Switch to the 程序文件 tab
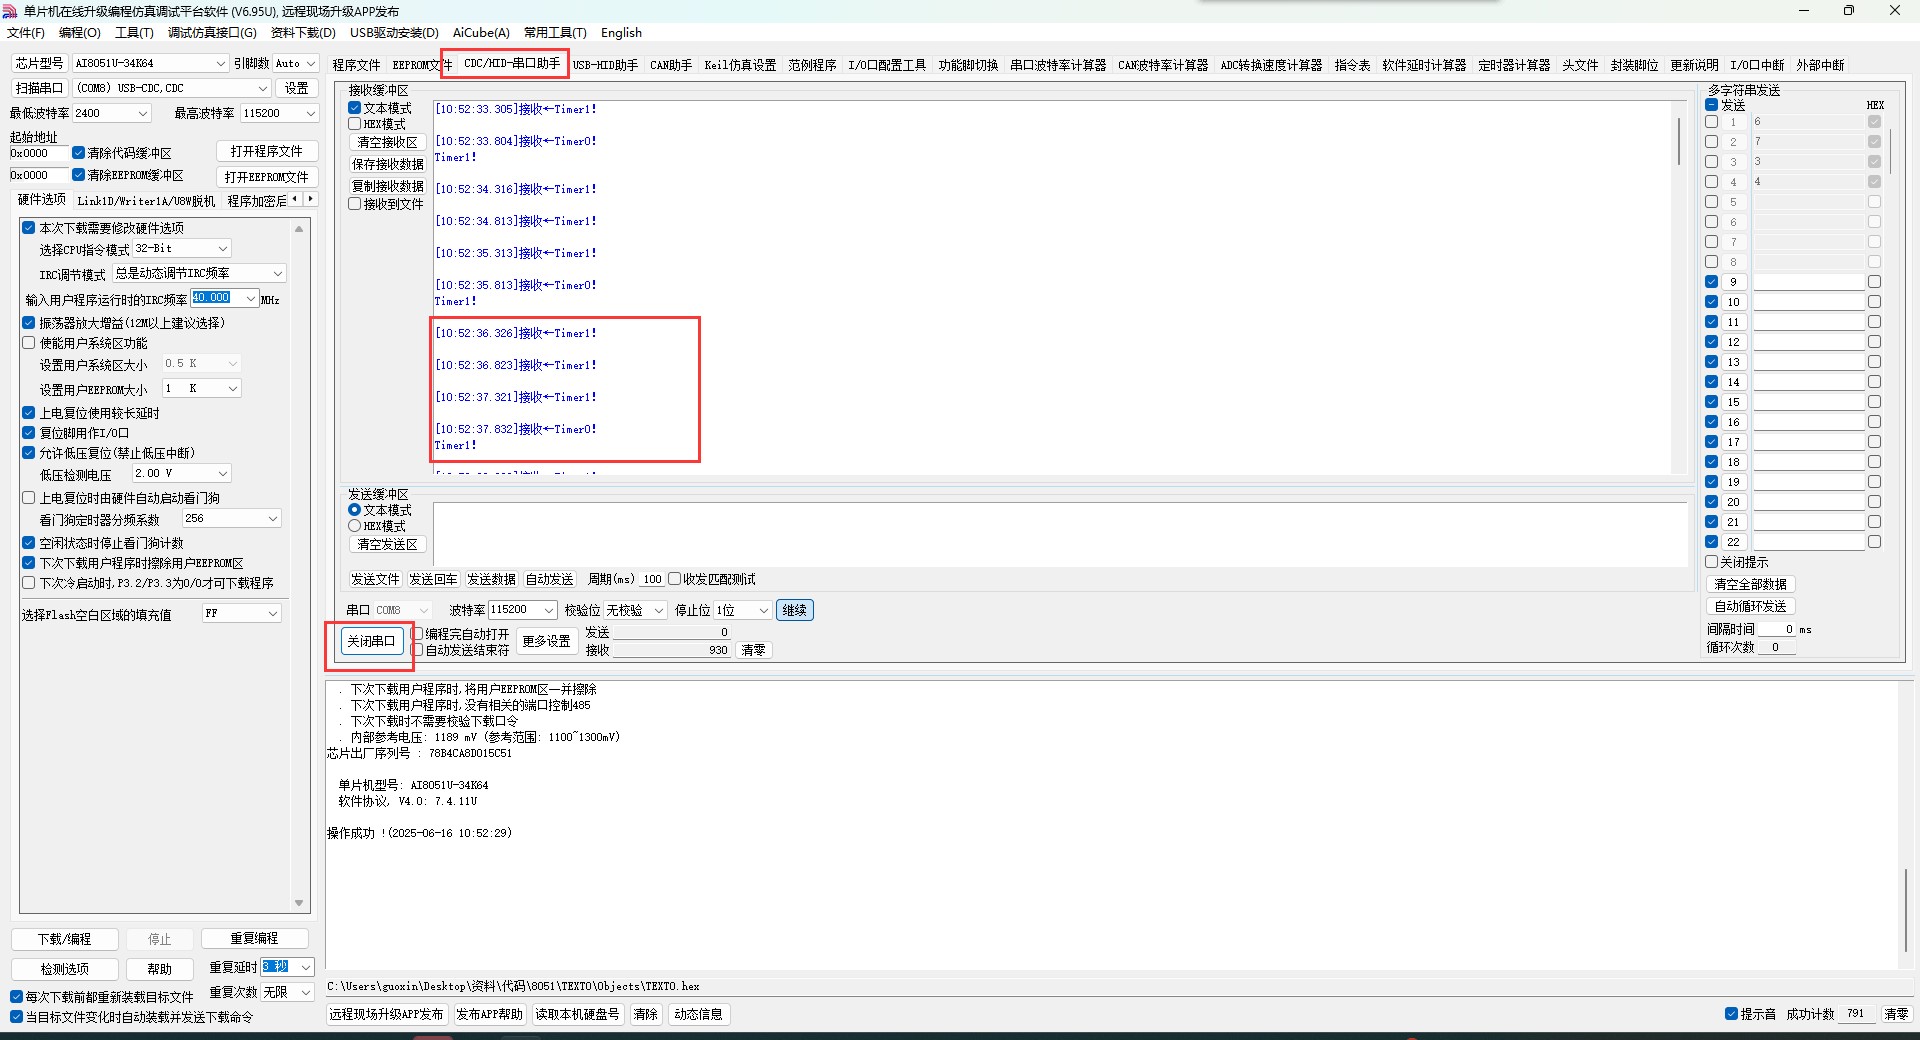The width and height of the screenshot is (1920, 1040). (x=356, y=65)
